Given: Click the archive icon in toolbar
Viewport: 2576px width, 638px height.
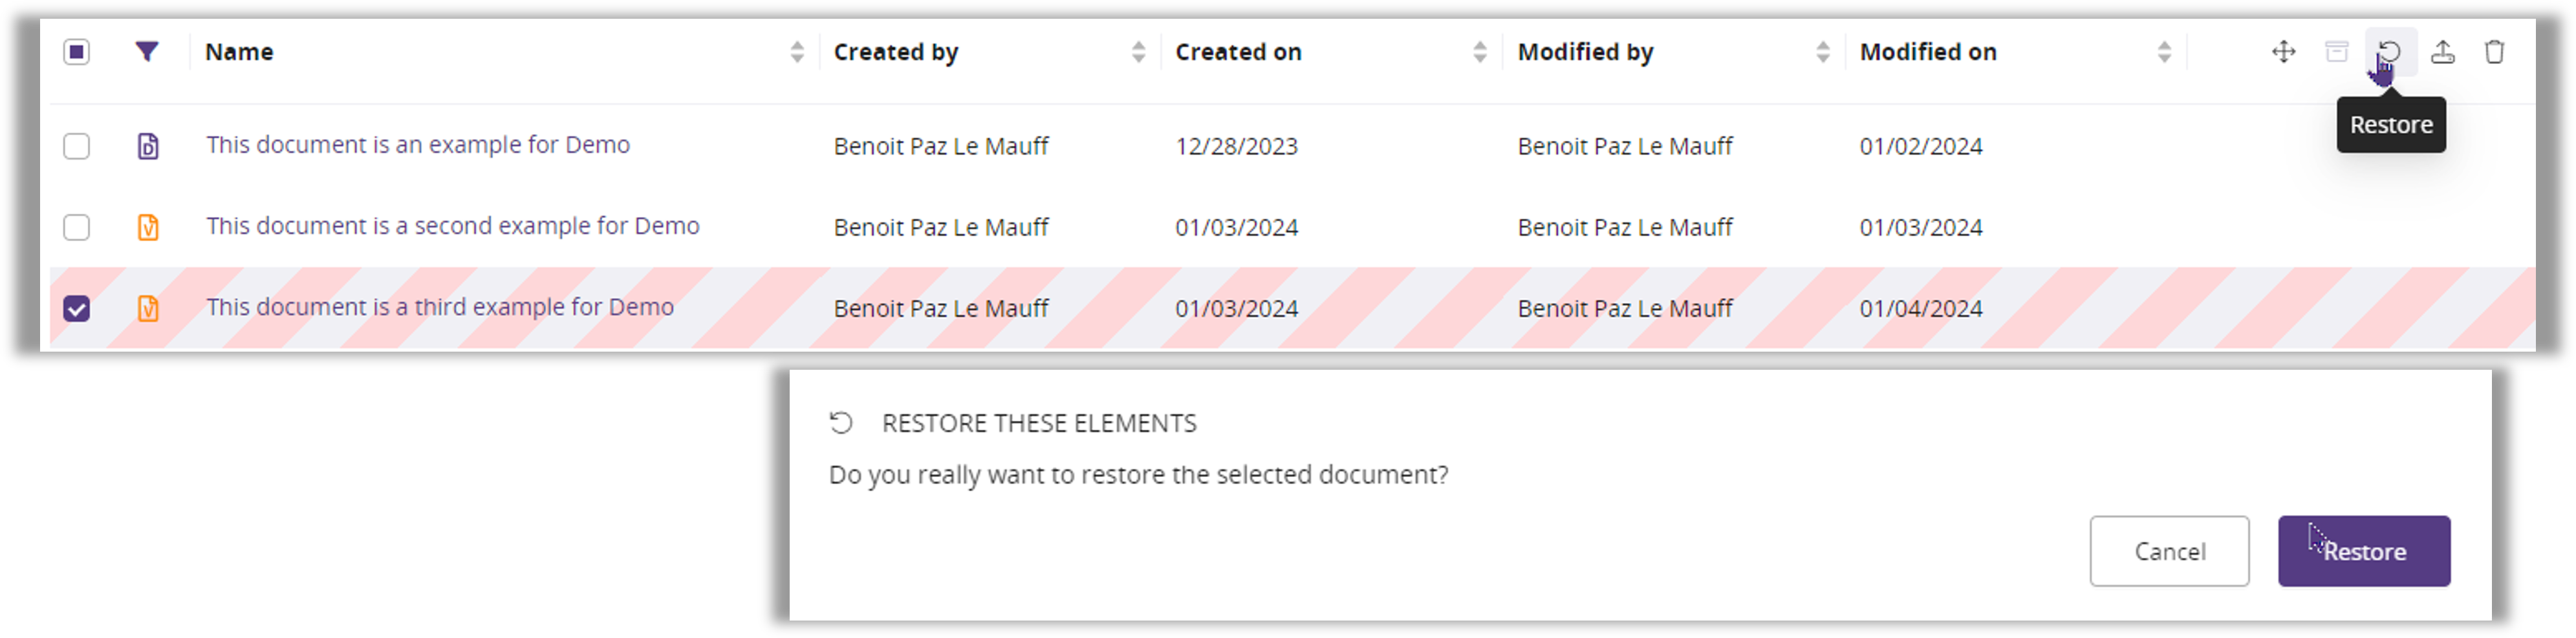Looking at the screenshot, I should 2336,51.
